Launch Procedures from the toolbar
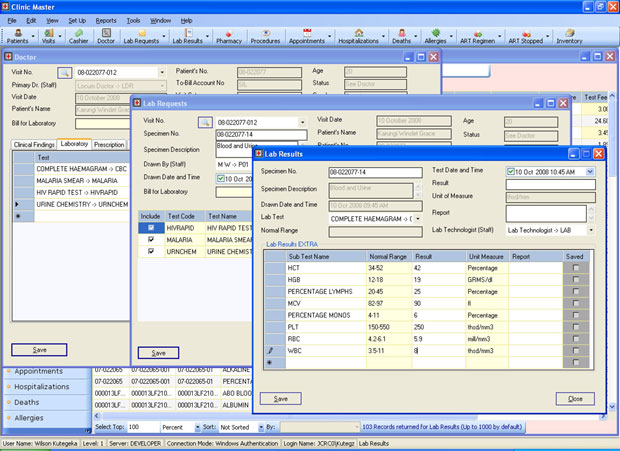 point(265,37)
